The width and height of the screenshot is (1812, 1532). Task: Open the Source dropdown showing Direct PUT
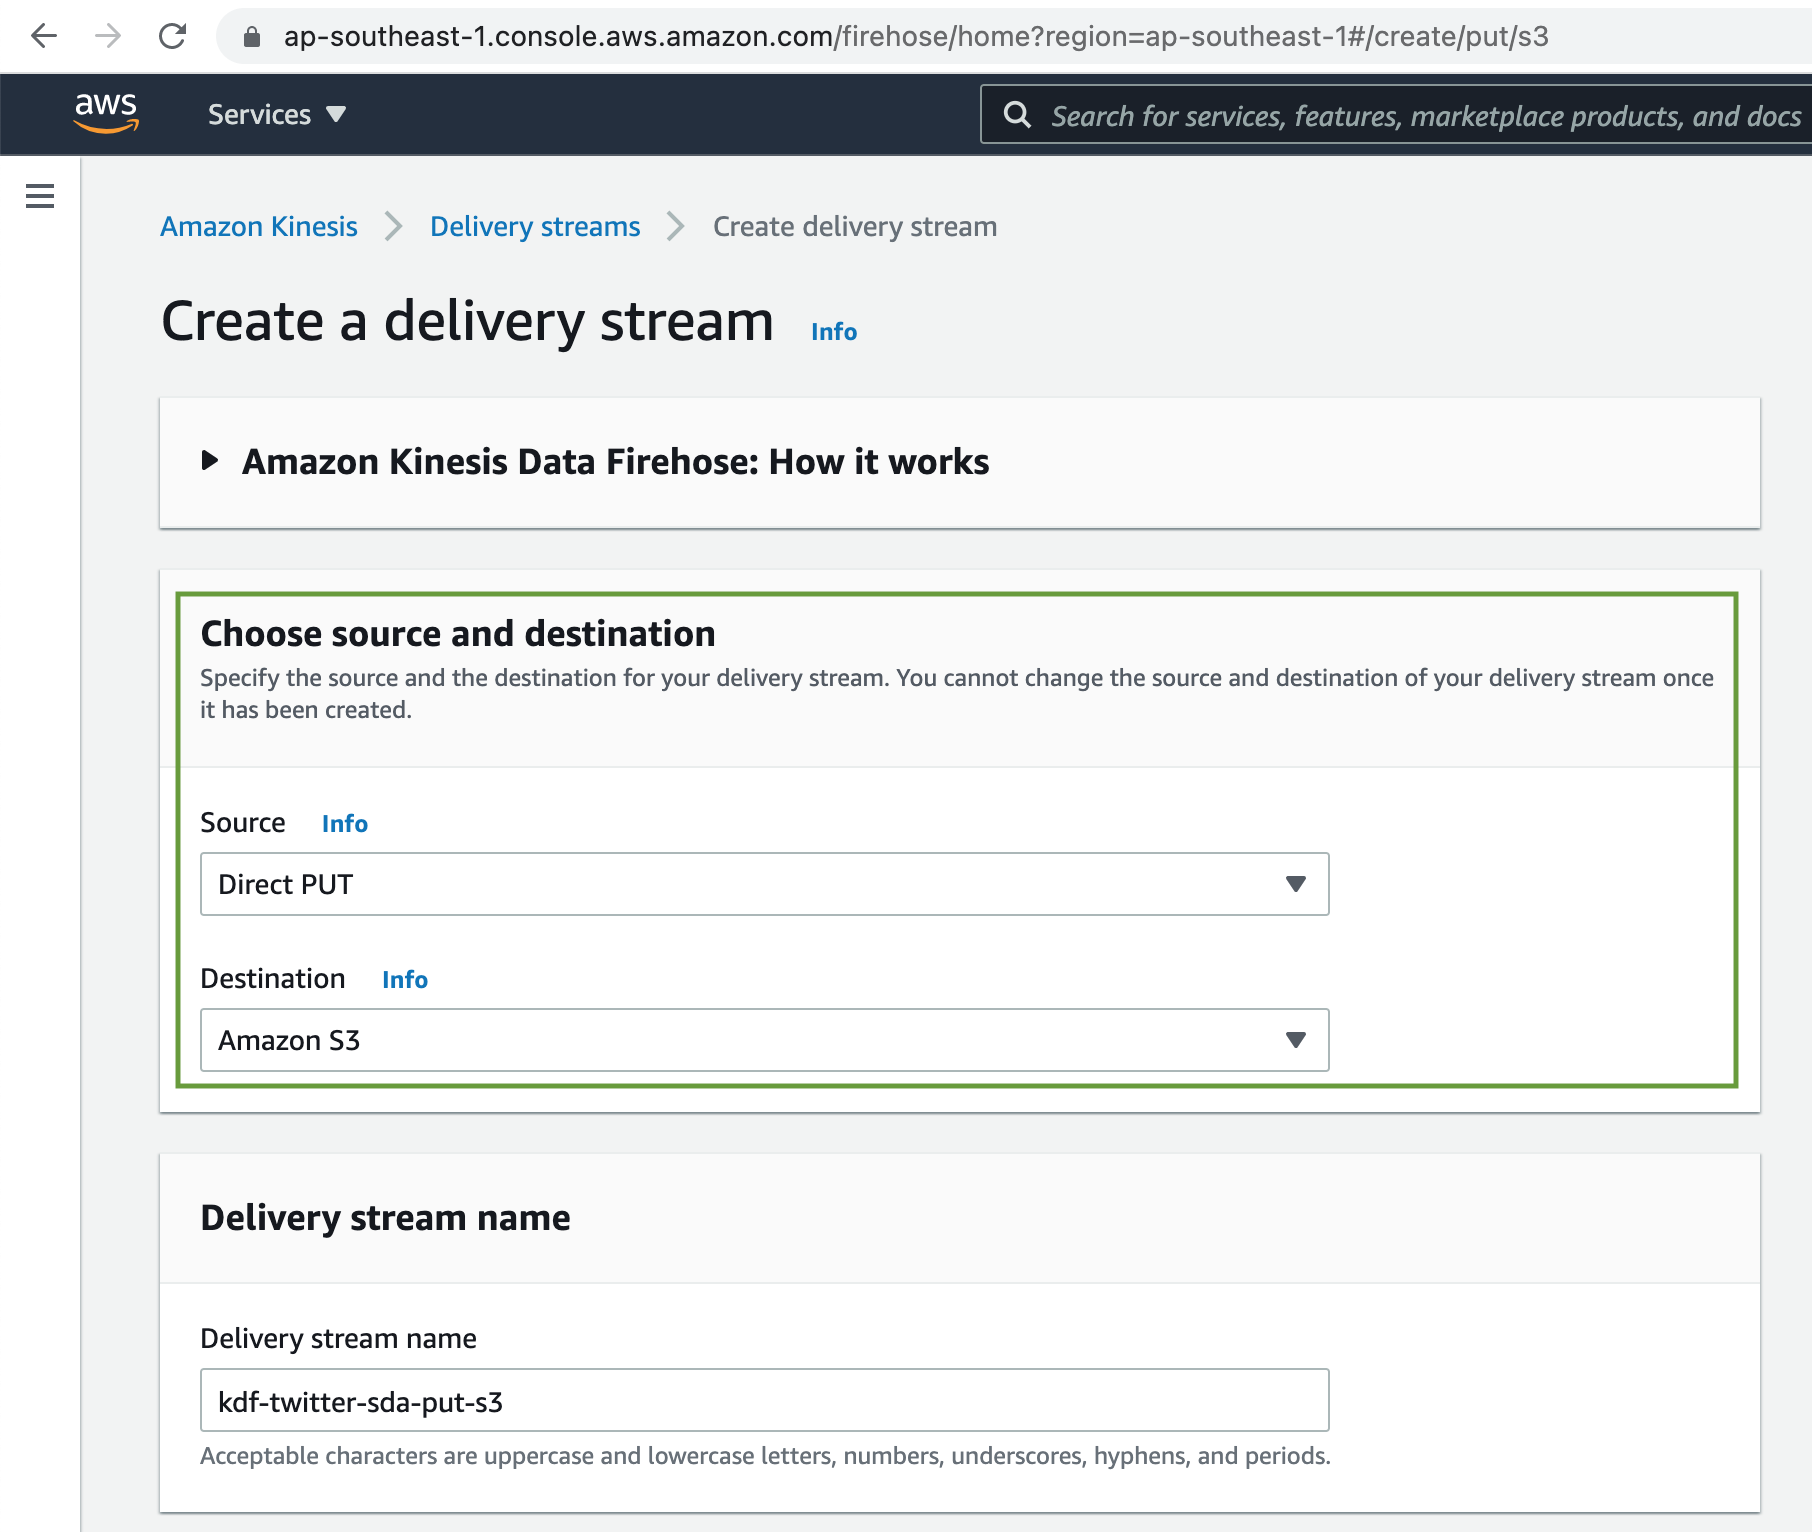765,884
